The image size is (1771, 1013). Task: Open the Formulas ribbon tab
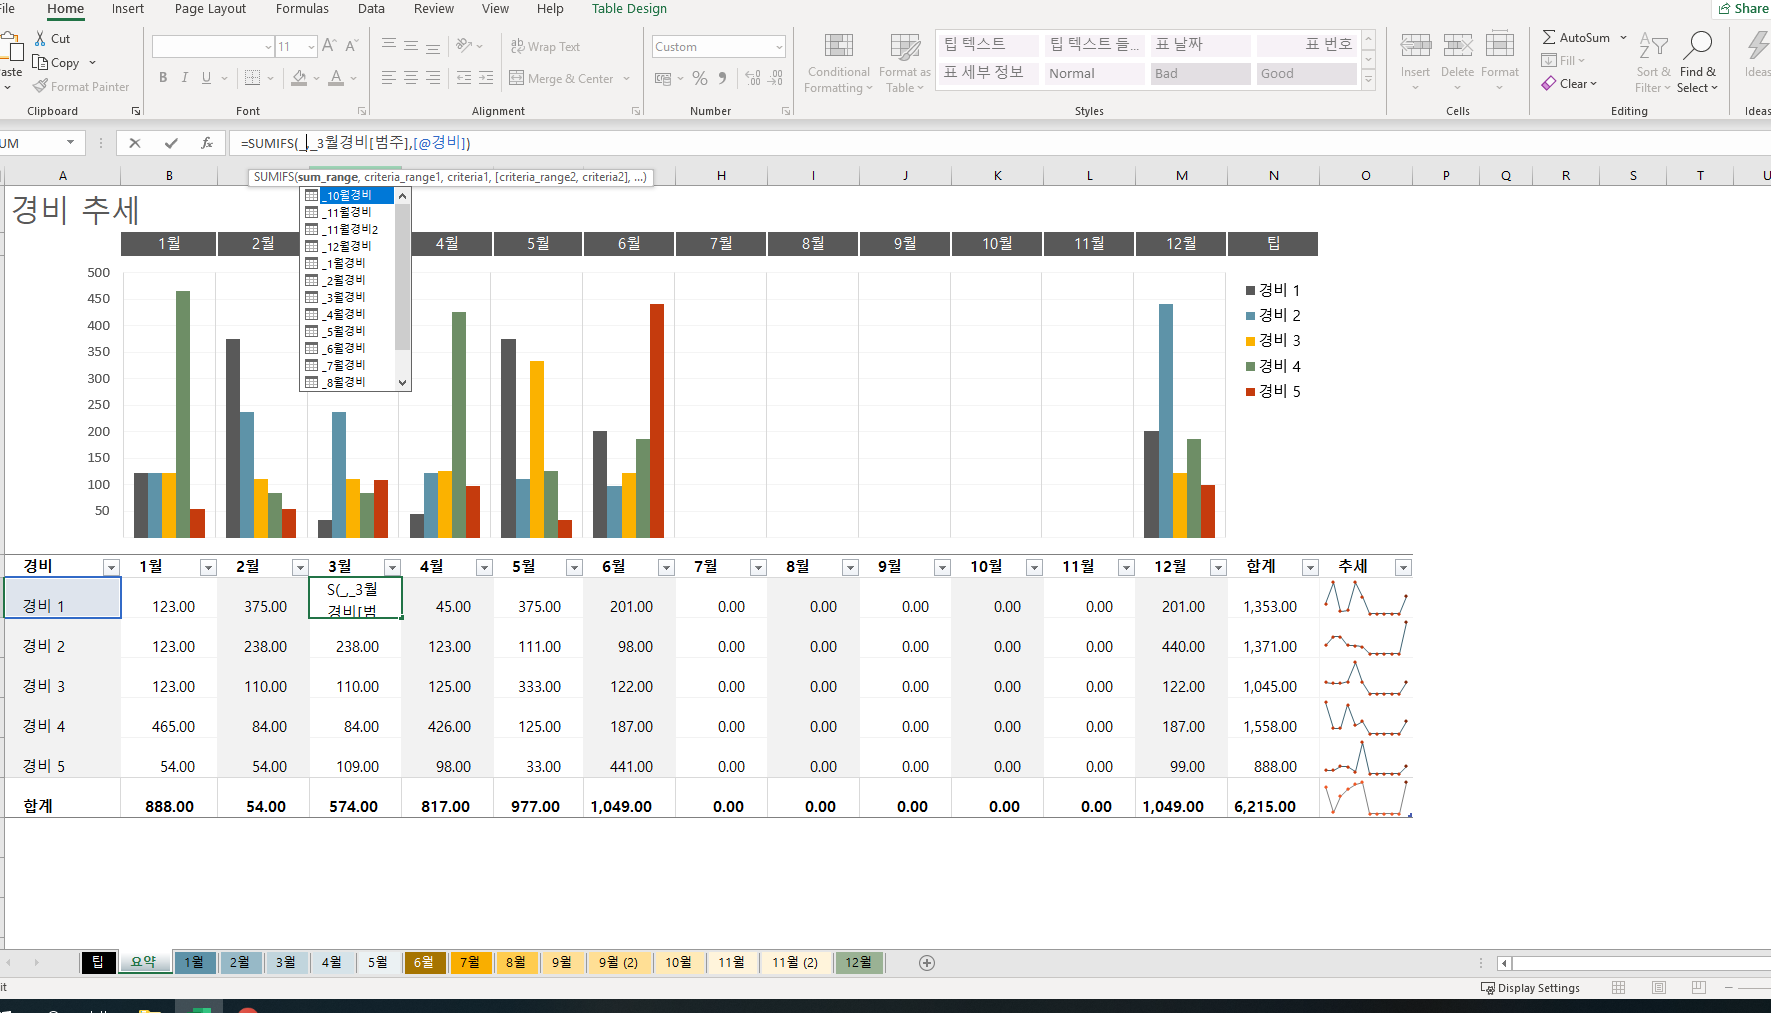pos(302,9)
